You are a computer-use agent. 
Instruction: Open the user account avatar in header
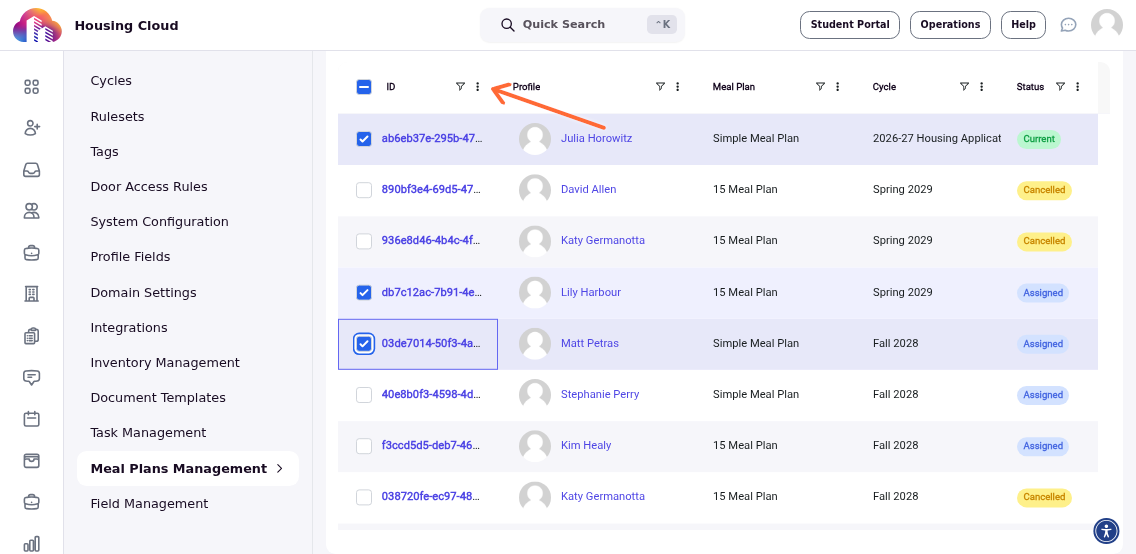(x=1107, y=25)
